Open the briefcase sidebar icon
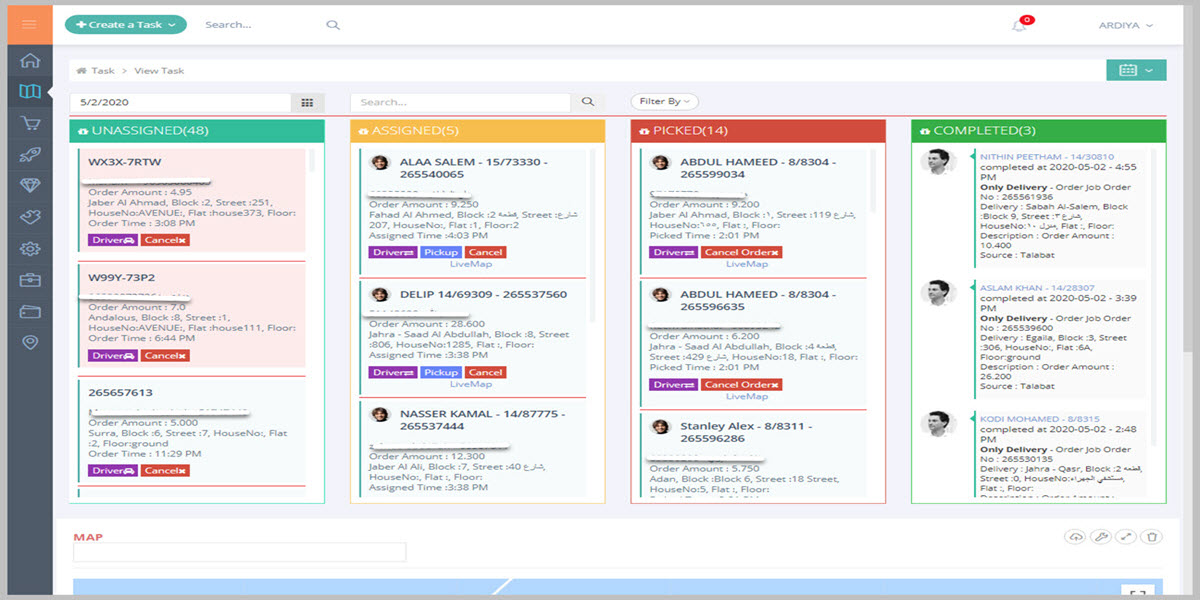 coord(30,280)
